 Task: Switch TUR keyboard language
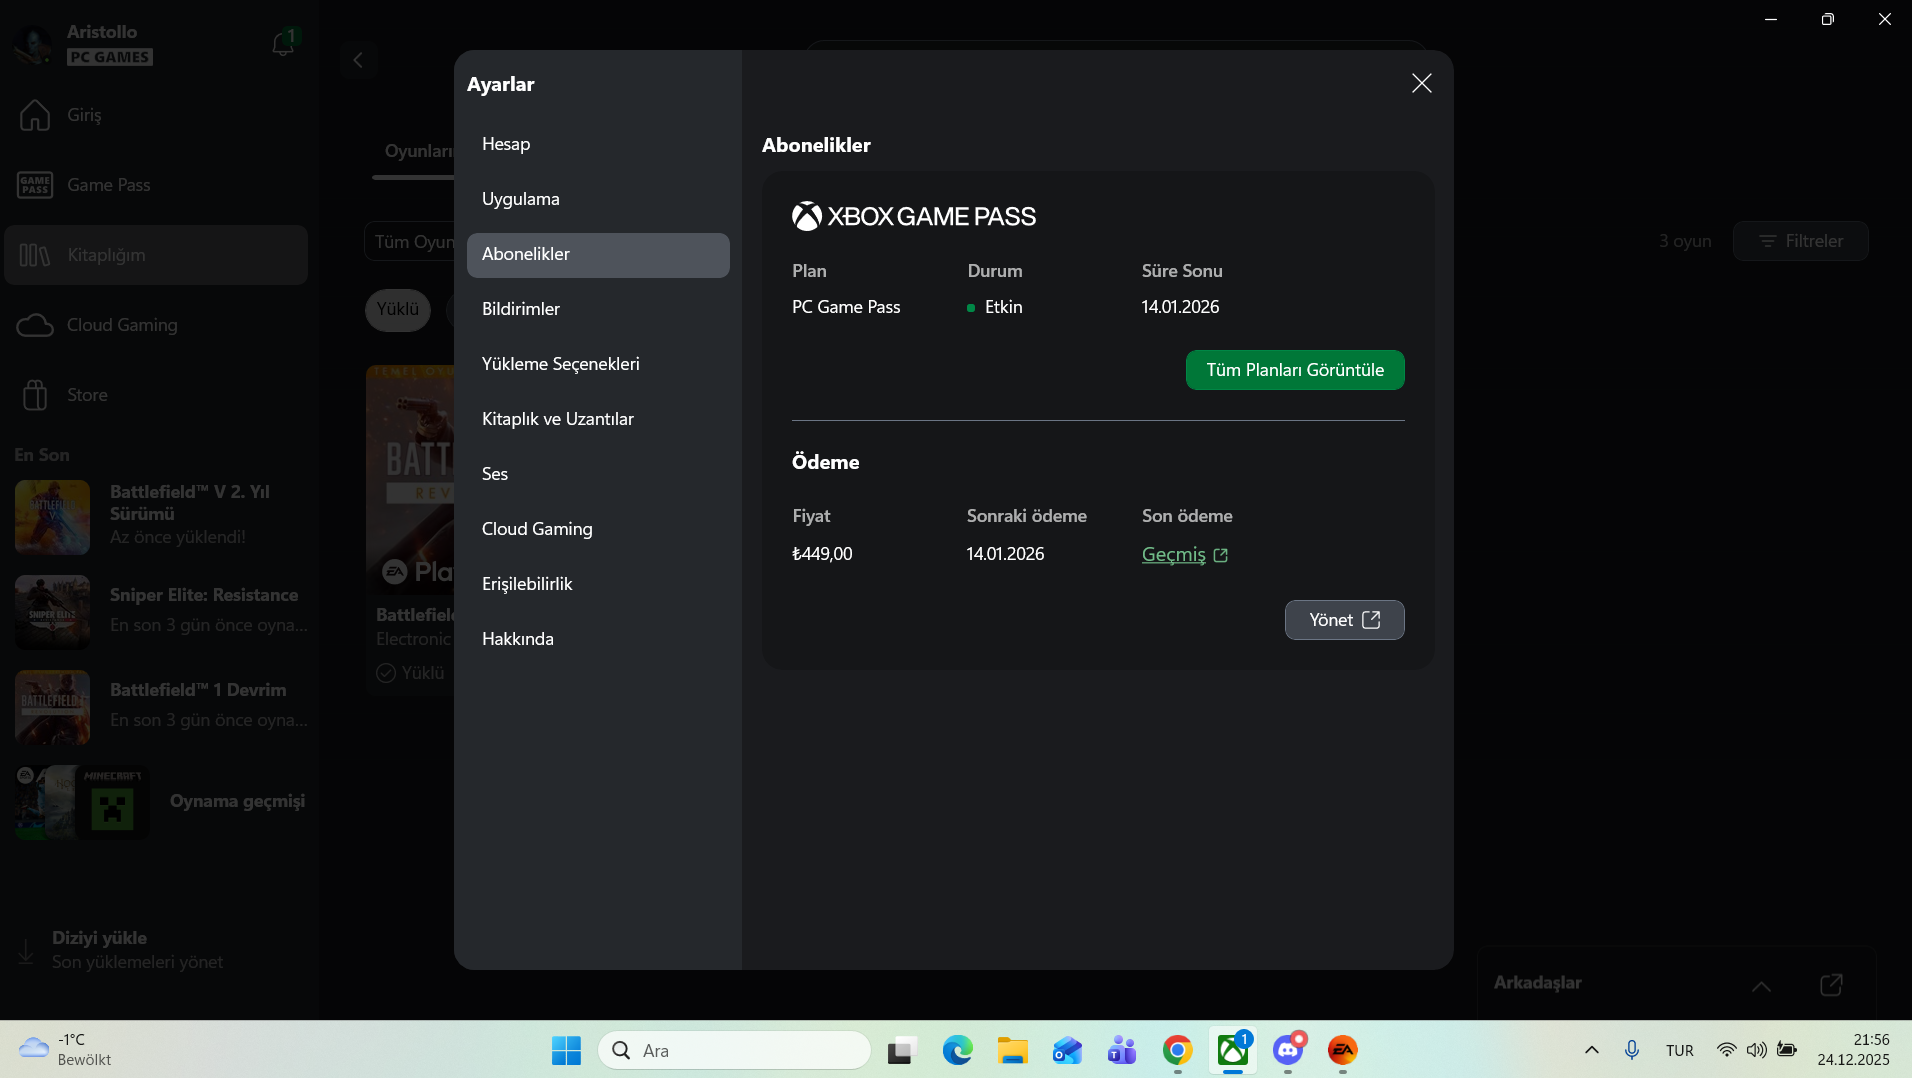pyautogui.click(x=1680, y=1050)
